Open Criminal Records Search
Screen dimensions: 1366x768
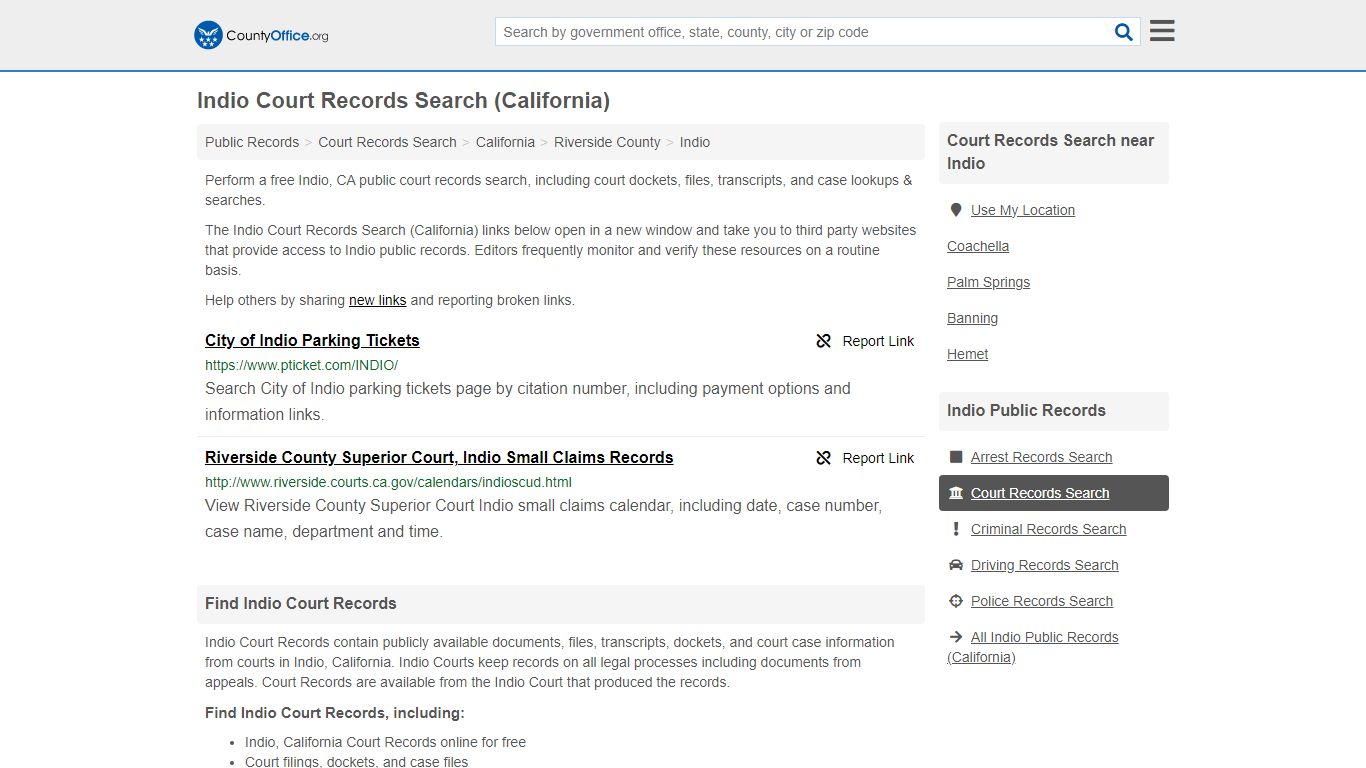pyautogui.click(x=1048, y=529)
